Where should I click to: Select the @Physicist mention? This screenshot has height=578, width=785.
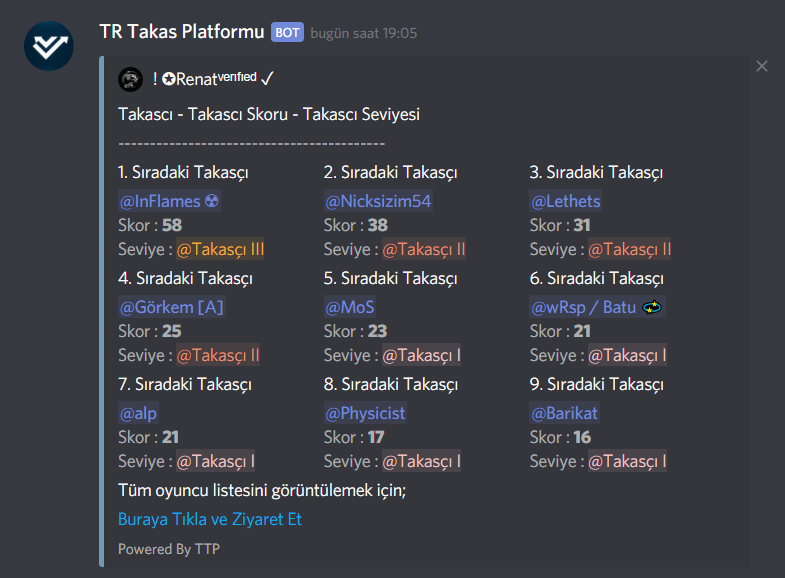pyautogui.click(x=365, y=413)
